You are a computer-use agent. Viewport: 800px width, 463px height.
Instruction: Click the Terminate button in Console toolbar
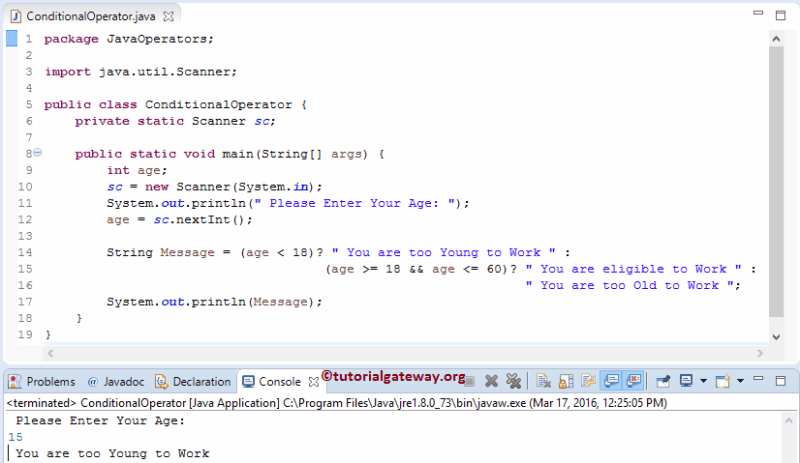pyautogui.click(x=470, y=381)
